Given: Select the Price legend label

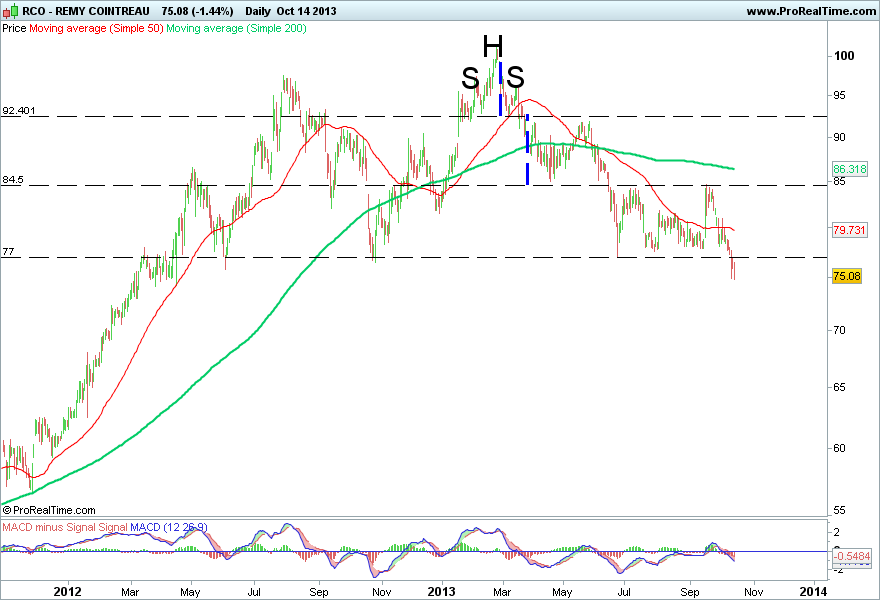Looking at the screenshot, I should click(14, 28).
